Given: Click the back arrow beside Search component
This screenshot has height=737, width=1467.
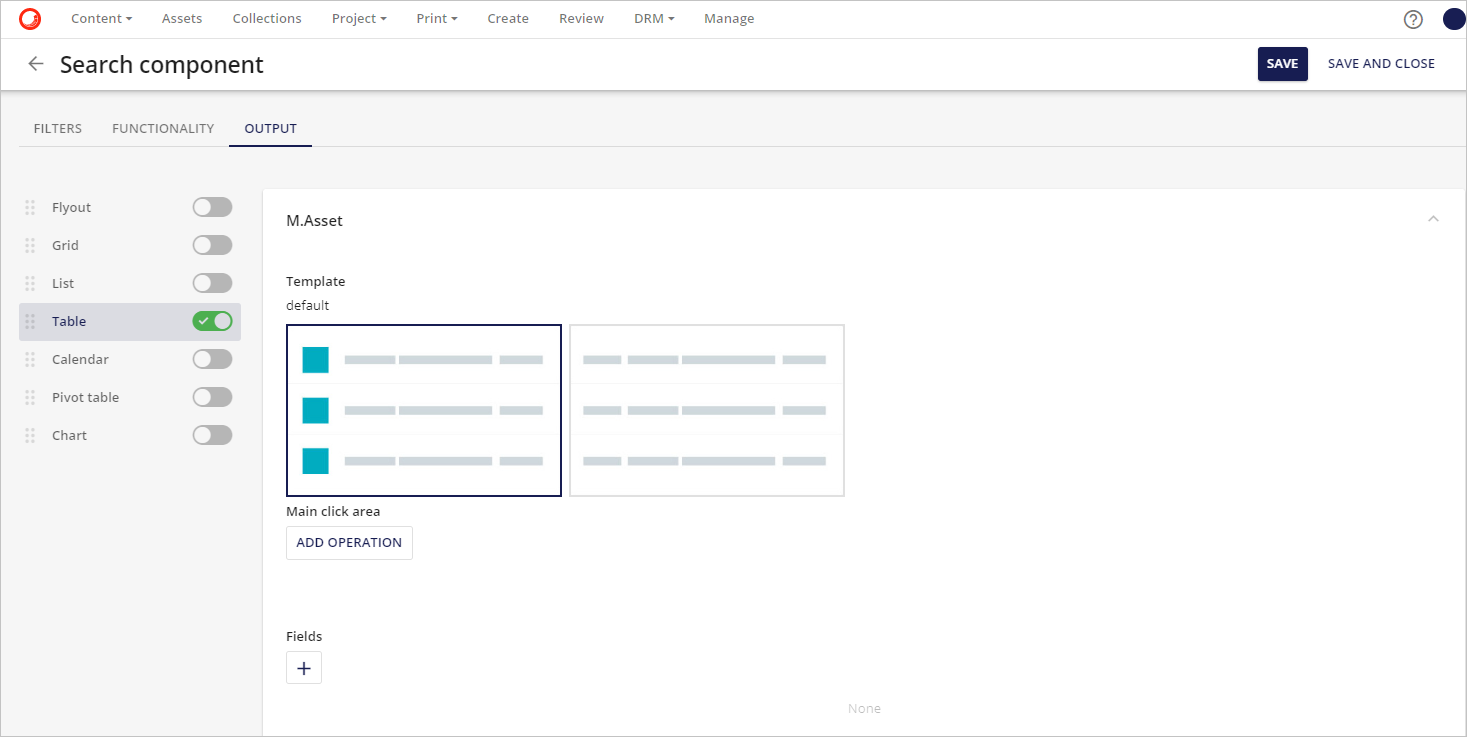Looking at the screenshot, I should (36, 64).
